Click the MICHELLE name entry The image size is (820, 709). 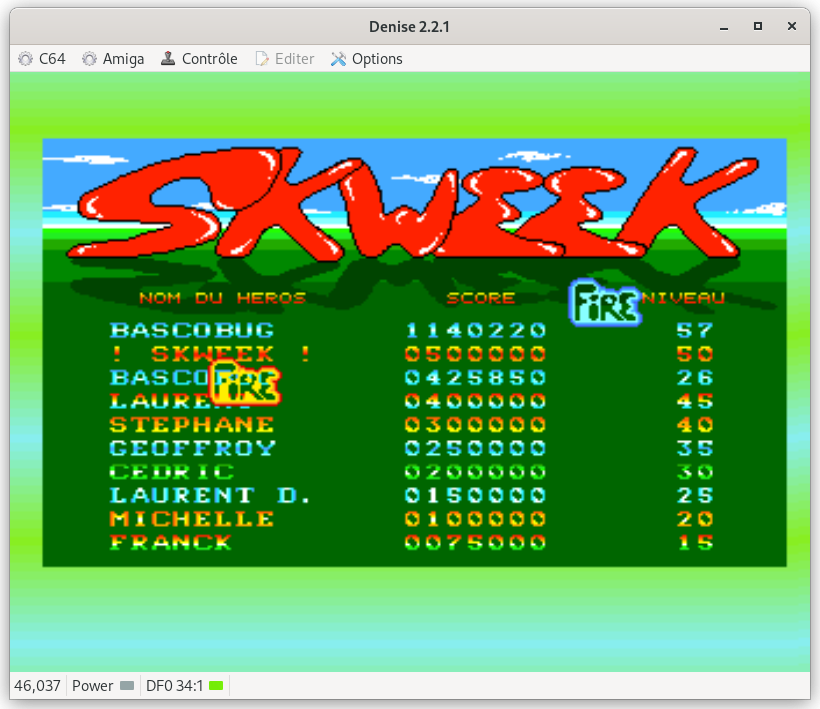[192, 519]
